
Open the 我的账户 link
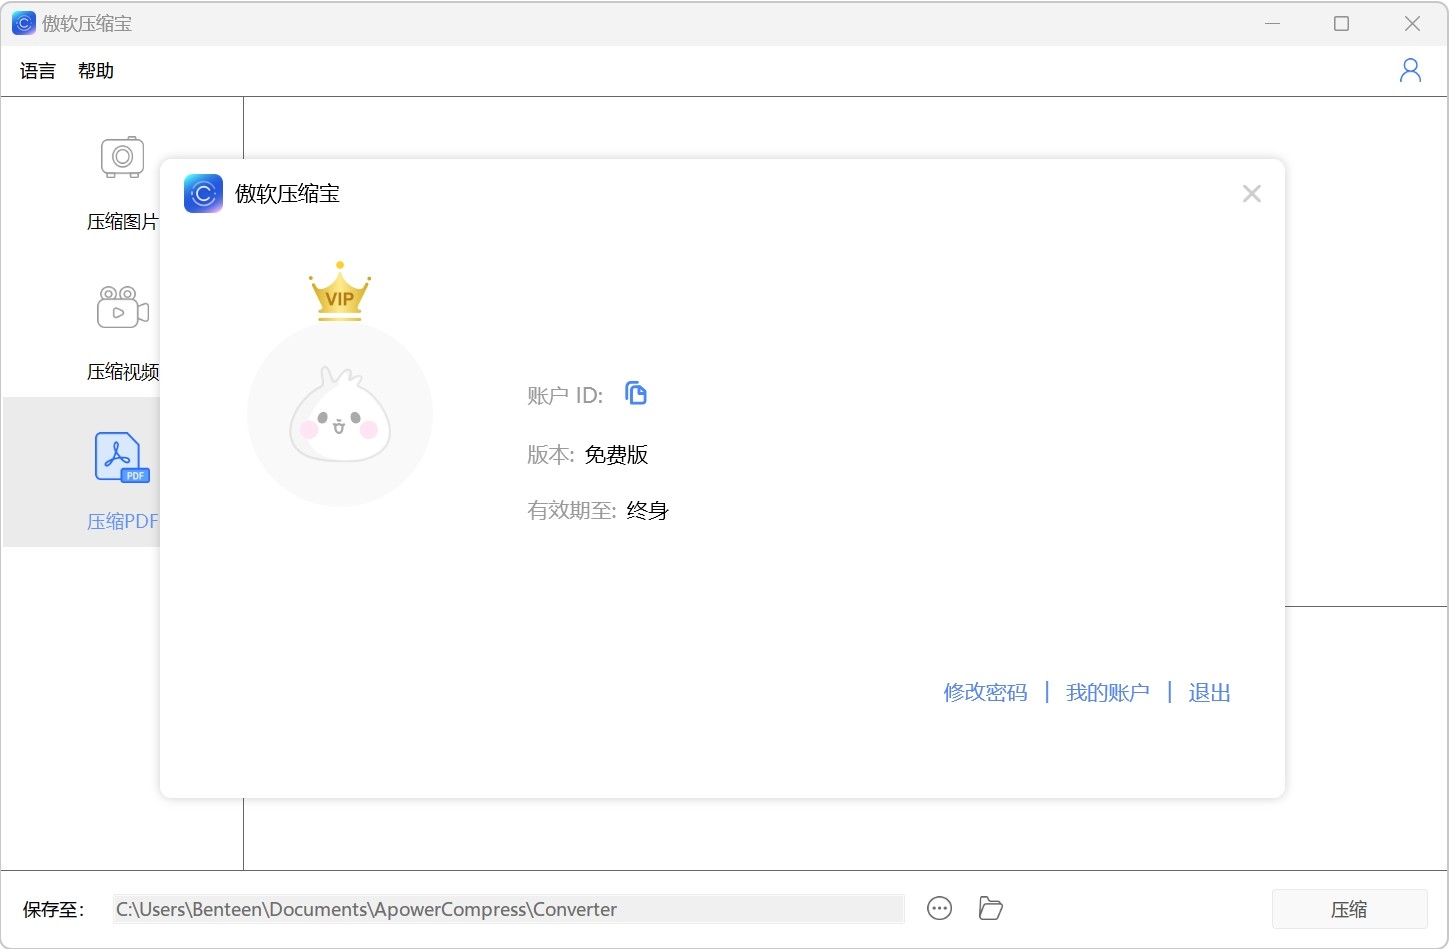coord(1107,692)
